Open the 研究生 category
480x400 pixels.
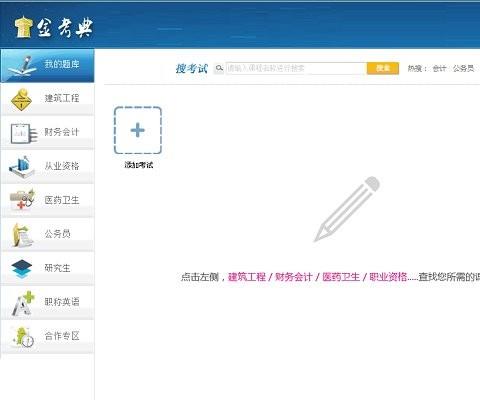click(47, 269)
